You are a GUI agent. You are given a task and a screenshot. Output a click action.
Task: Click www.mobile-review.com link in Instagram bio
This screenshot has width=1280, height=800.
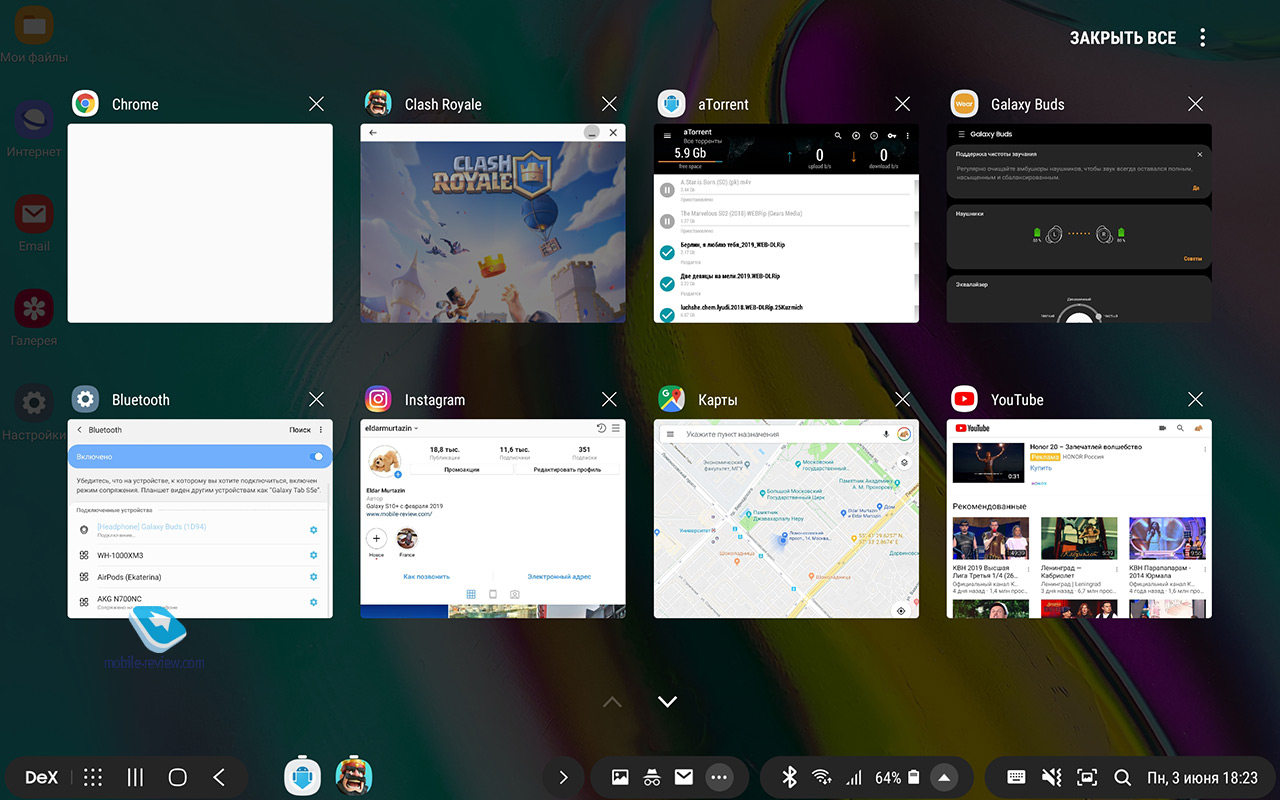398,514
